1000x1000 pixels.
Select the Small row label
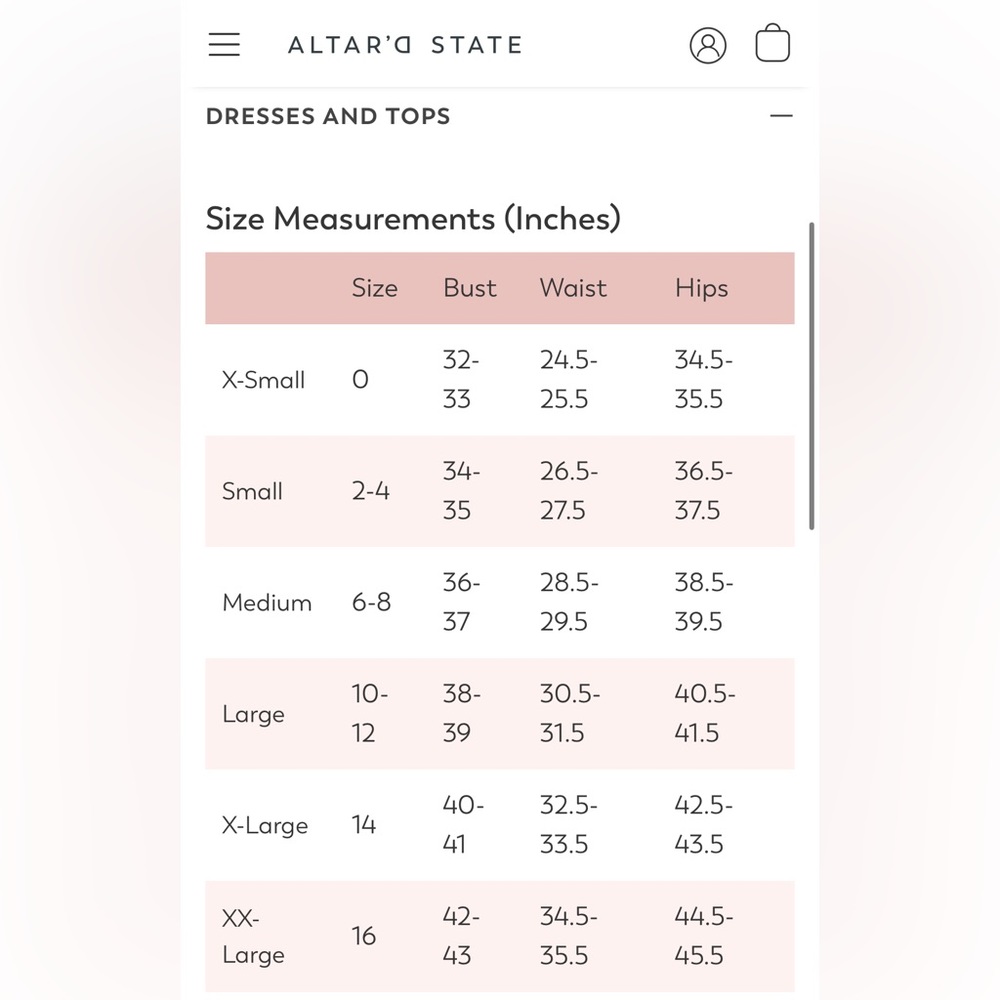(x=252, y=492)
